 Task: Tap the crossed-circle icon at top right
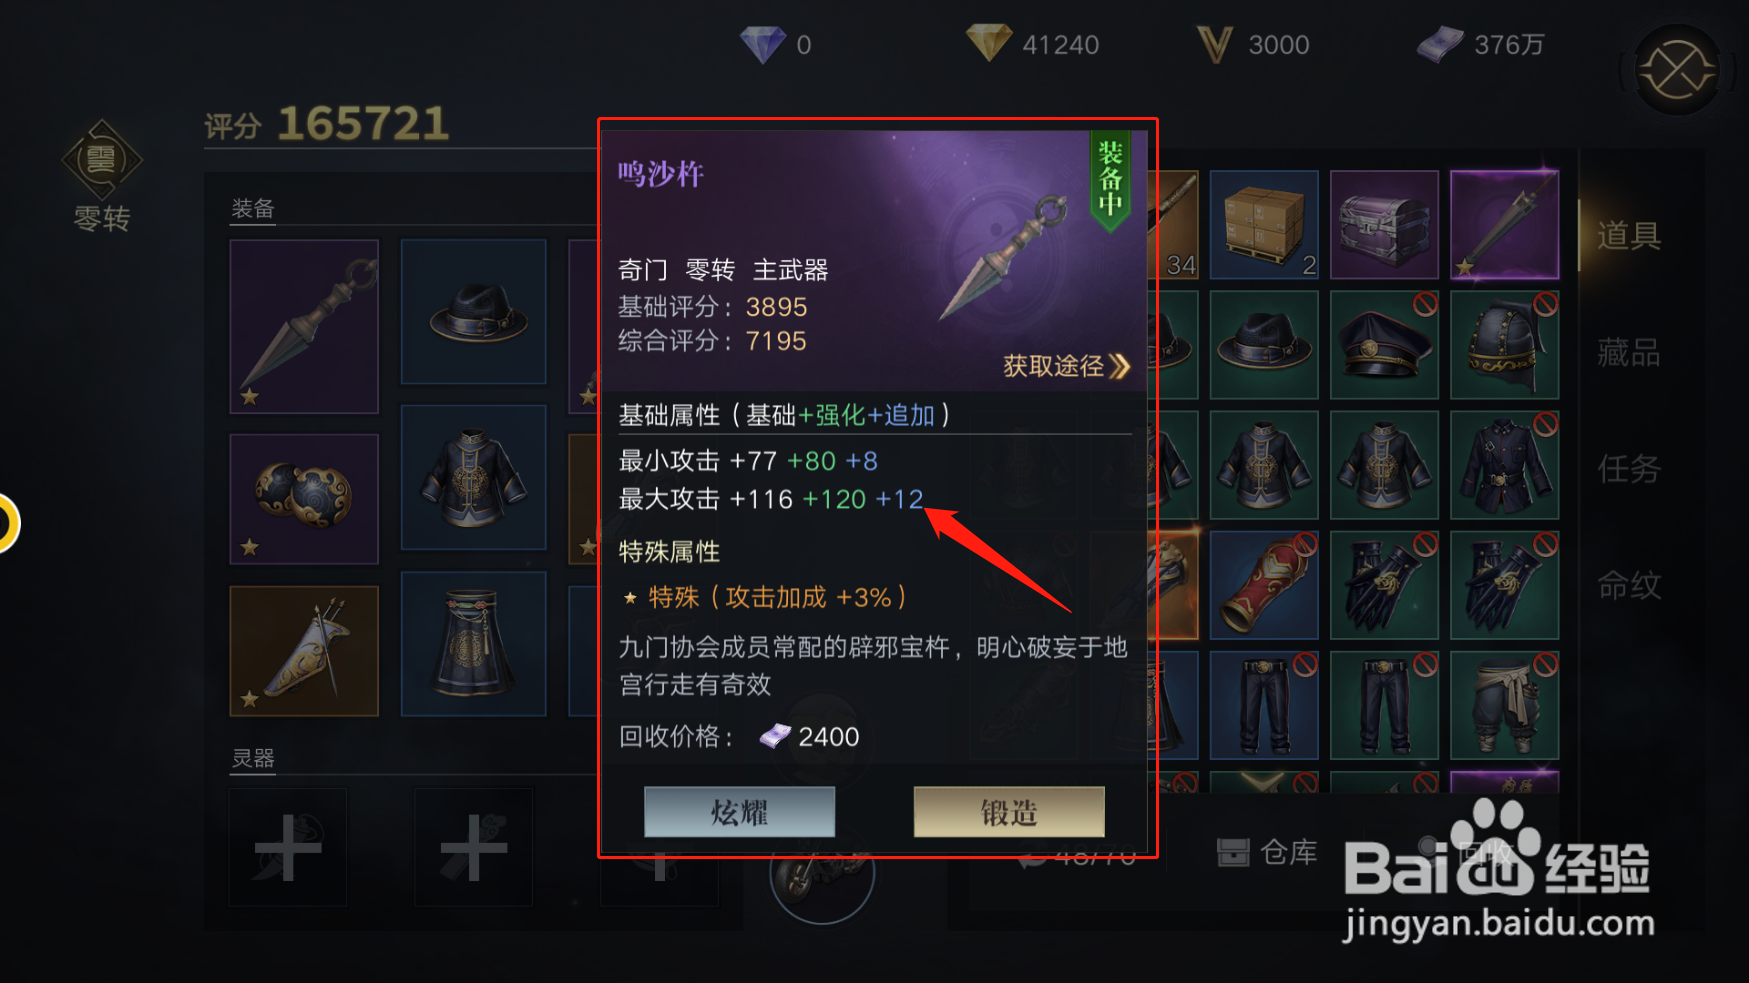point(1677,70)
